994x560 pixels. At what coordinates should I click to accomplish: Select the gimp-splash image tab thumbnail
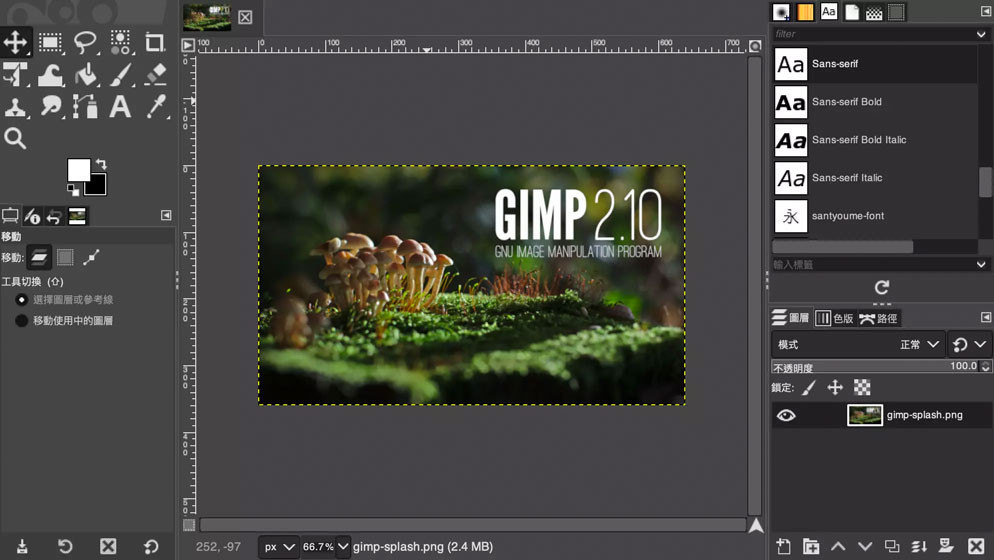tap(207, 17)
